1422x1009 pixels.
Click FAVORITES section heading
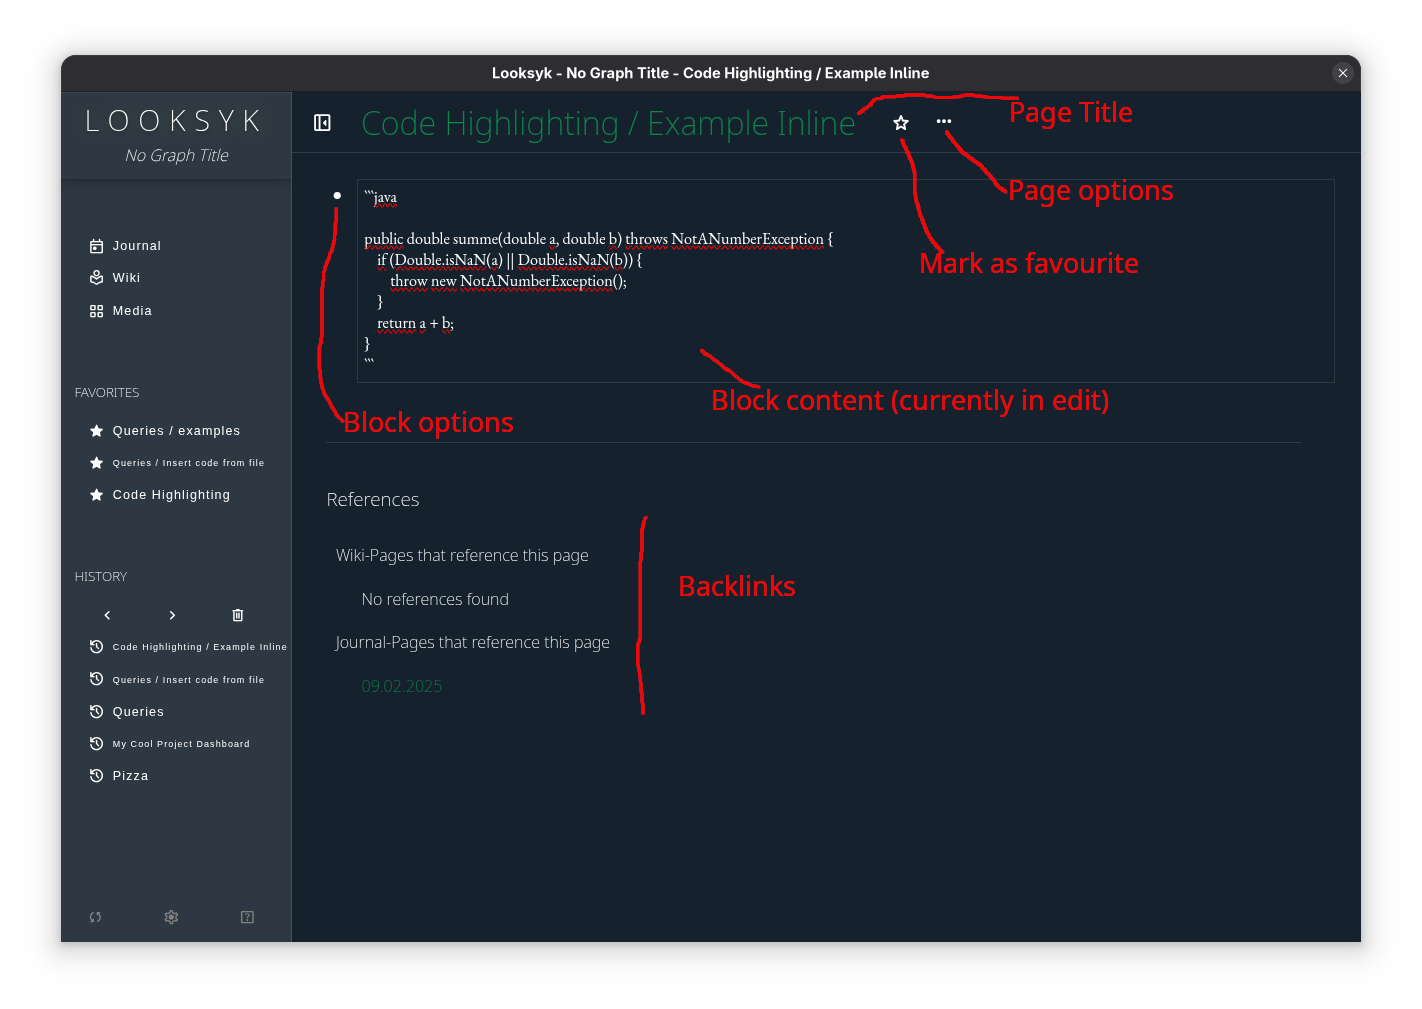(107, 393)
